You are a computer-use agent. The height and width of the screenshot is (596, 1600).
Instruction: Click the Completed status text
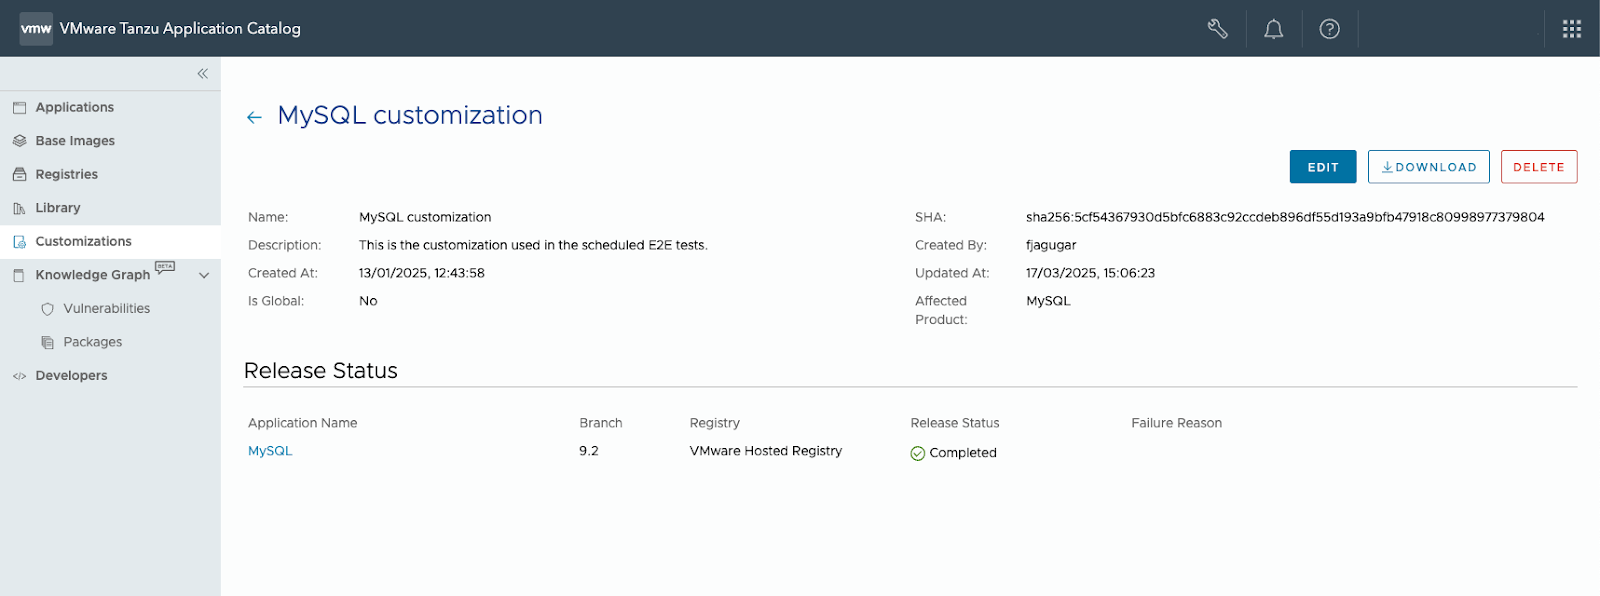pos(962,453)
